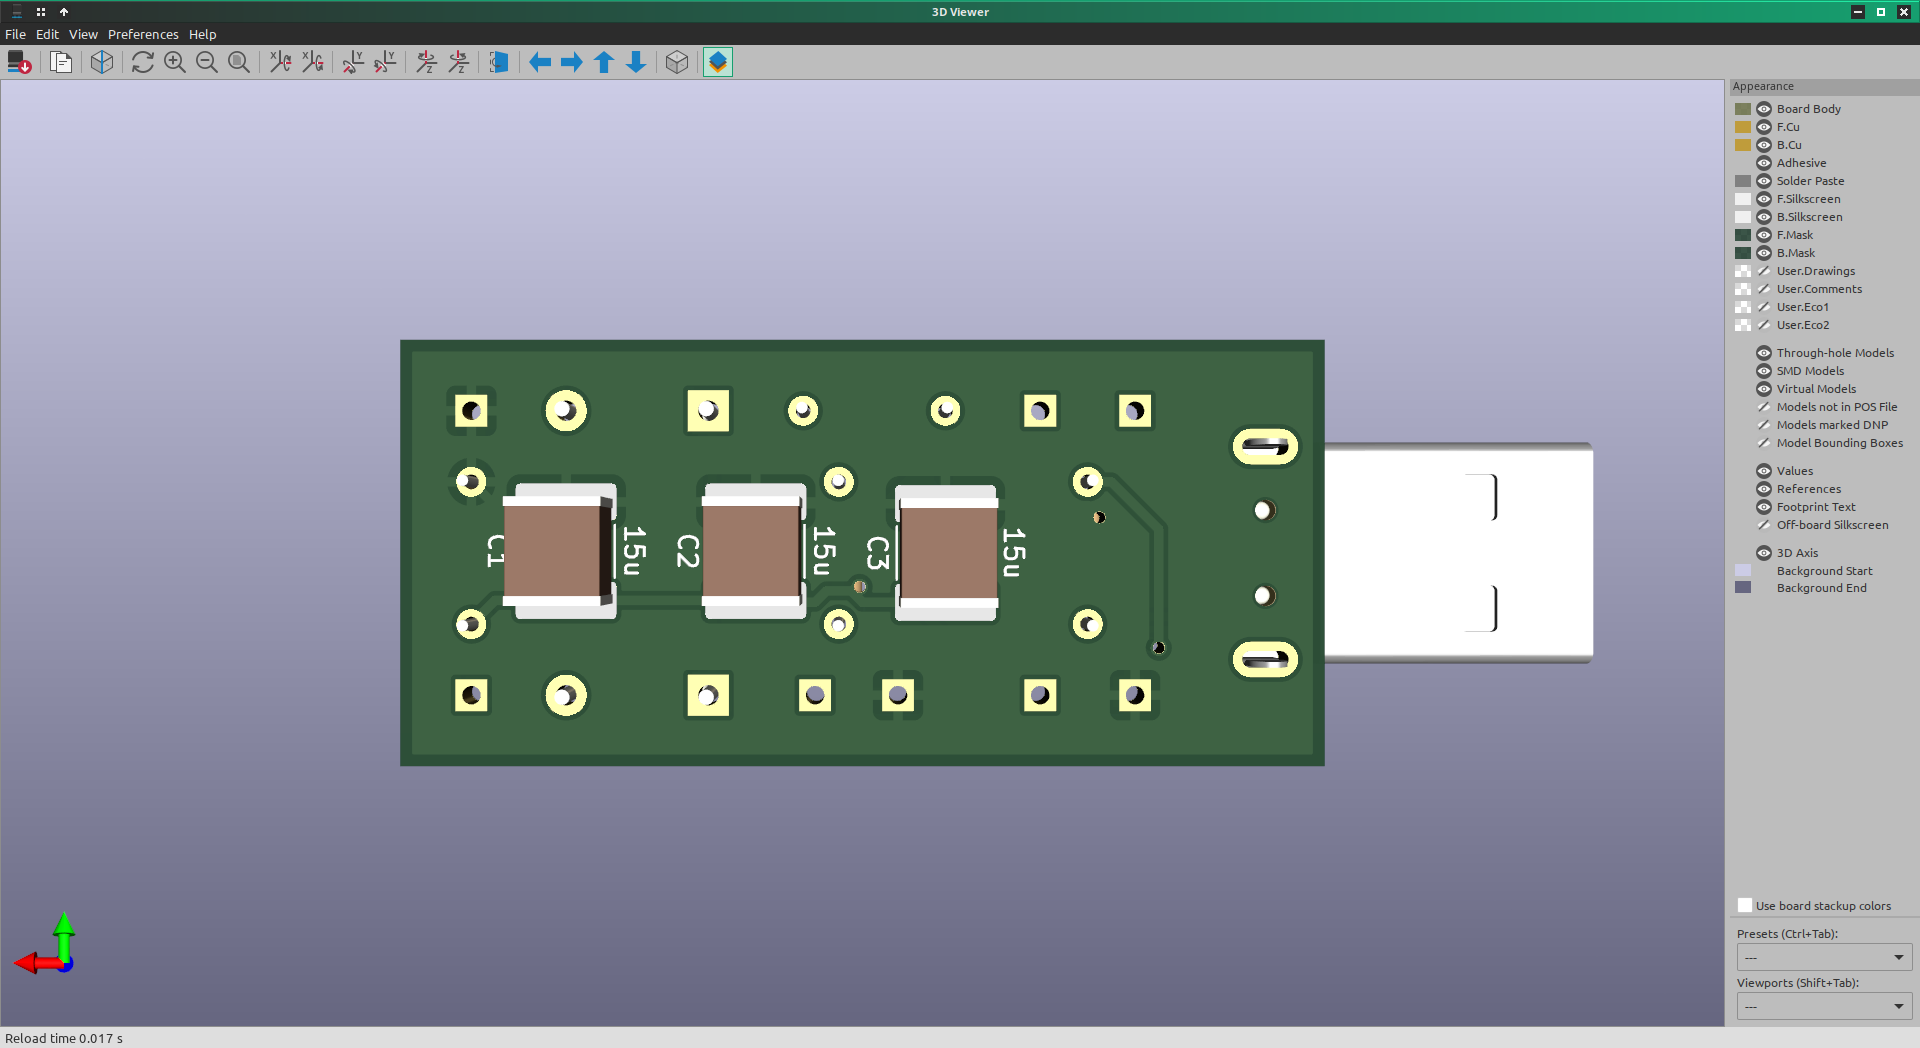Hide Virtual Models

(x=1764, y=389)
